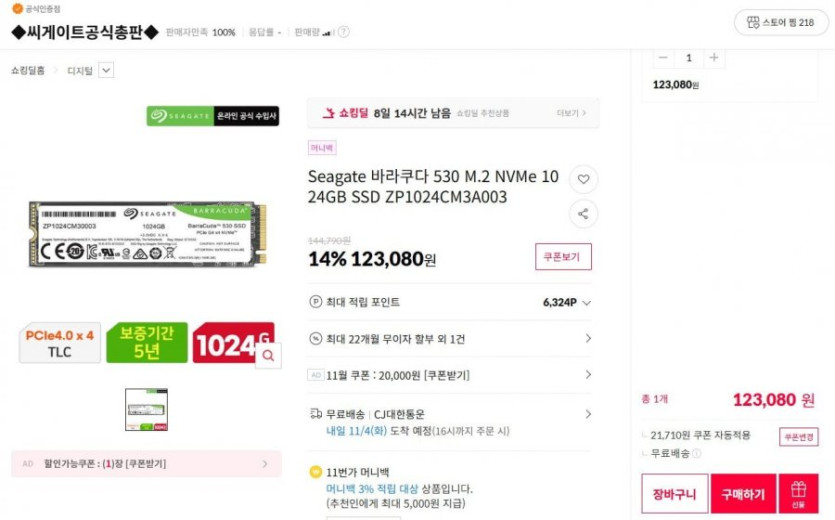The width and height of the screenshot is (835, 520).
Task: Click the help question mark near 판매량
Action: coord(344,32)
